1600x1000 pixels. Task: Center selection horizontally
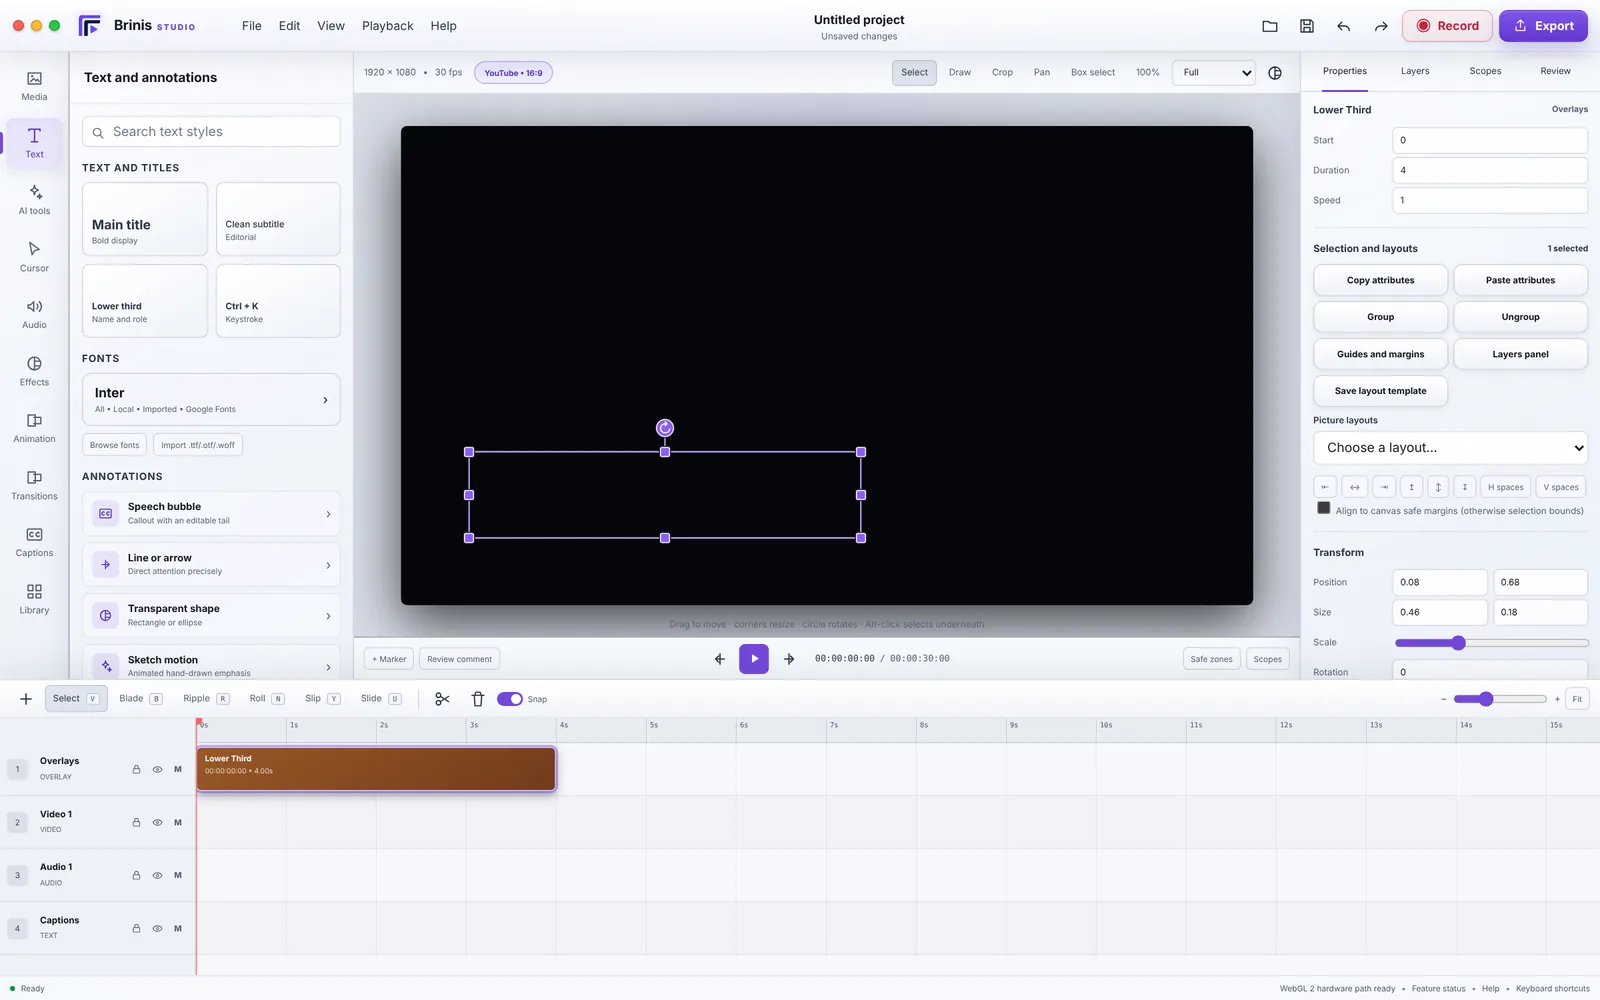coord(1355,487)
